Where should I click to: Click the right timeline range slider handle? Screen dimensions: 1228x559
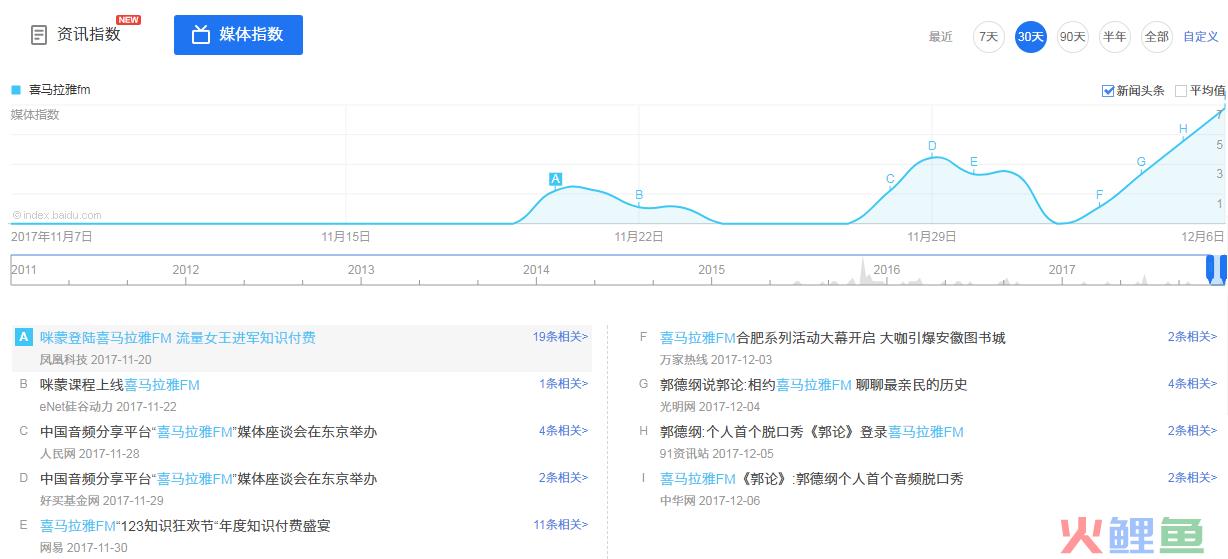pyautogui.click(x=1223, y=270)
